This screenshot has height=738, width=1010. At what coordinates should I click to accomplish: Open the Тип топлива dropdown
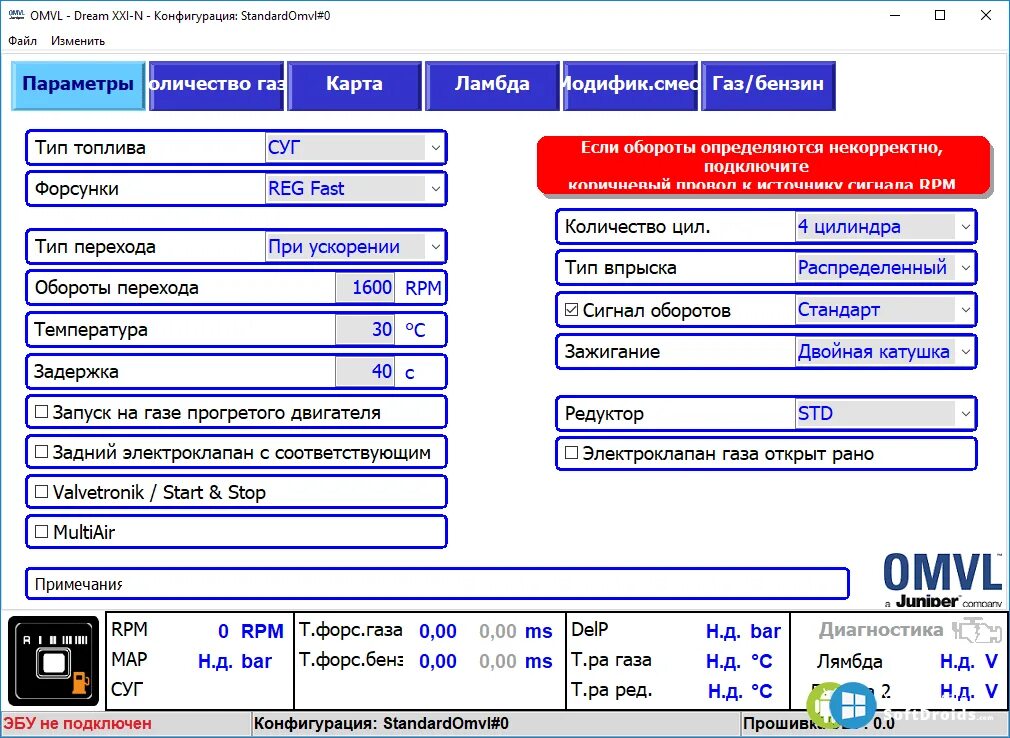coord(354,147)
